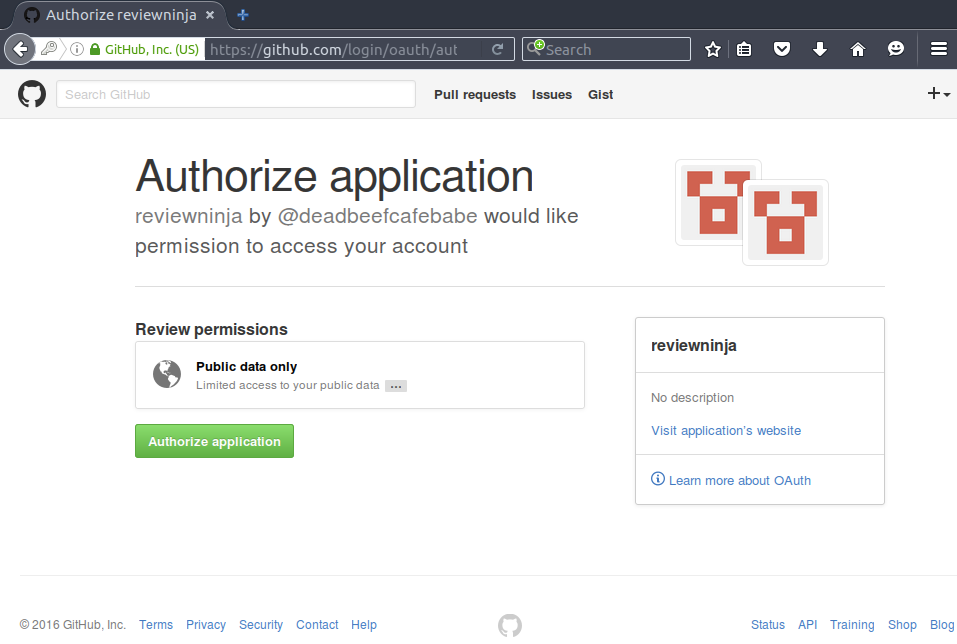Click the reviewninja link in heading
The image size is (957, 644).
[189, 216]
